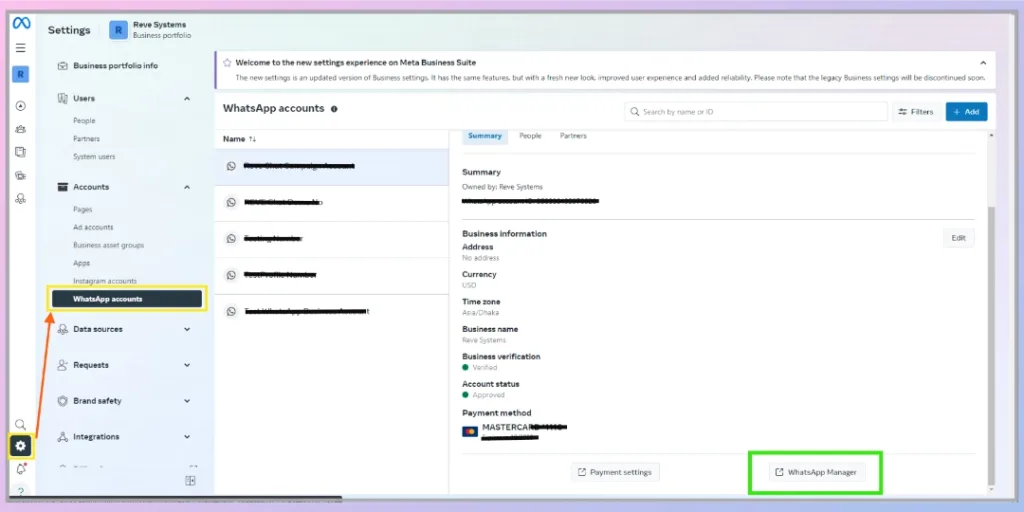The height and width of the screenshot is (512, 1024).
Task: Click the Accounts section icon
Action: [x=63, y=187]
